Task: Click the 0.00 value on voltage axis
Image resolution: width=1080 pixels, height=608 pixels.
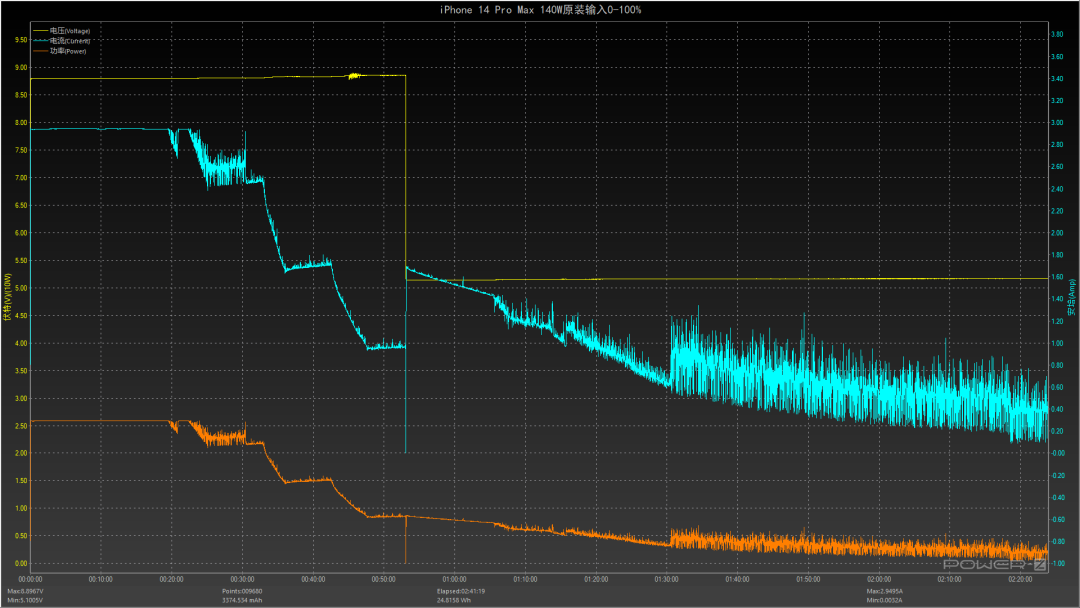Action: click(21, 563)
